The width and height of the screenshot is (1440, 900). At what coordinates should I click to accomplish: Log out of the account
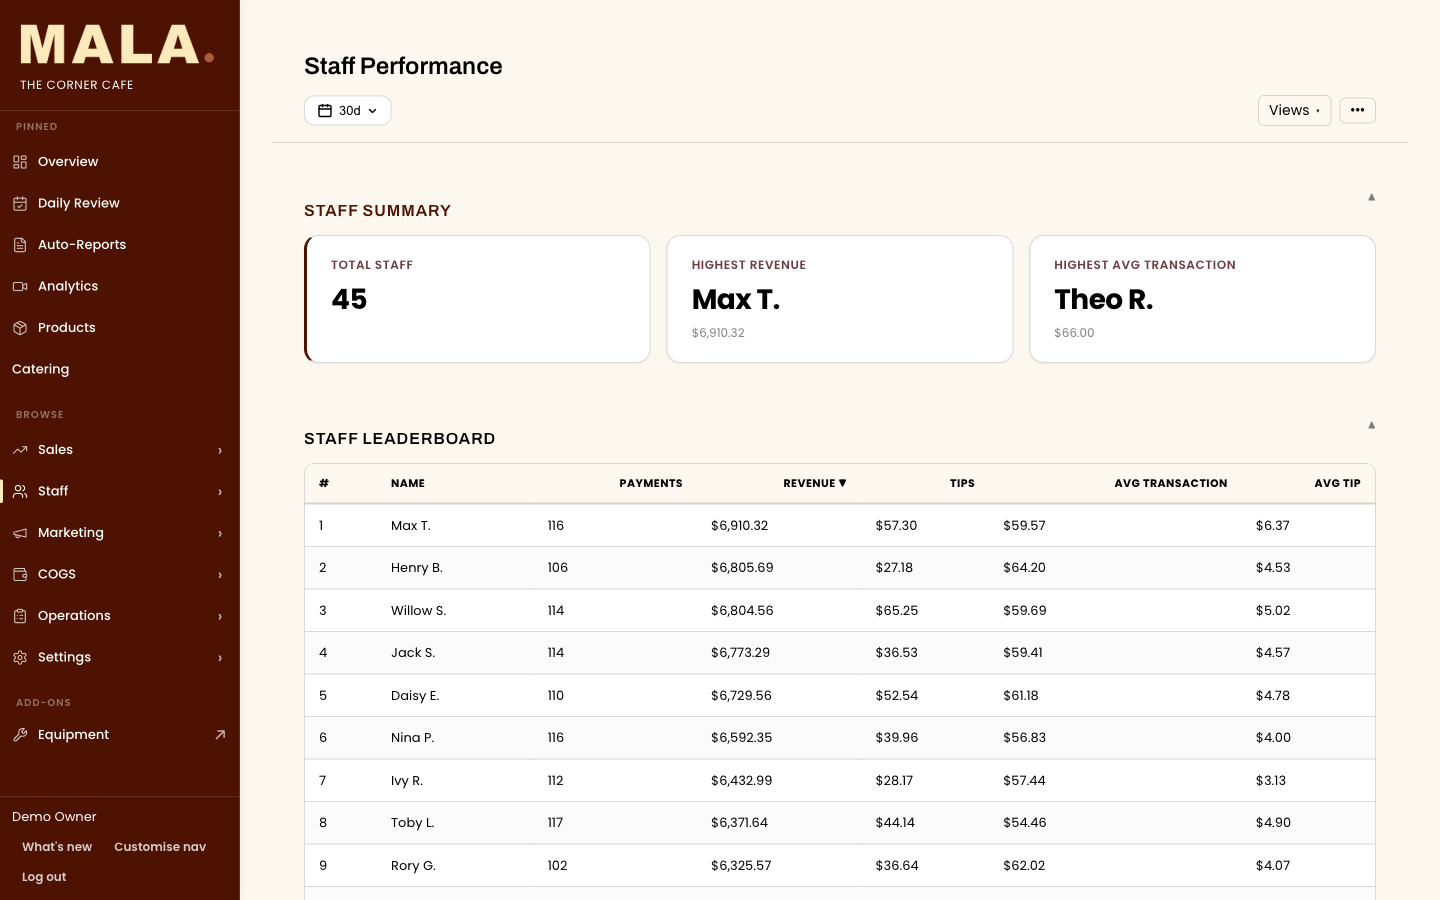point(44,877)
